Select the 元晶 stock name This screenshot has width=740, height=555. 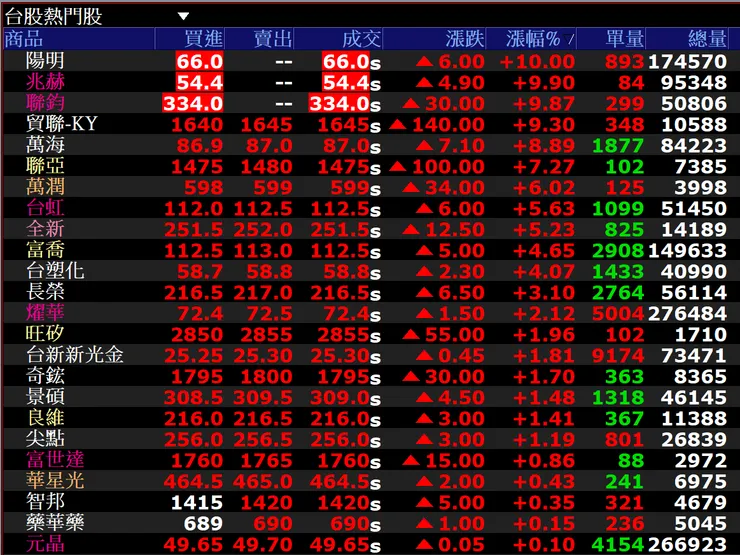point(45,544)
